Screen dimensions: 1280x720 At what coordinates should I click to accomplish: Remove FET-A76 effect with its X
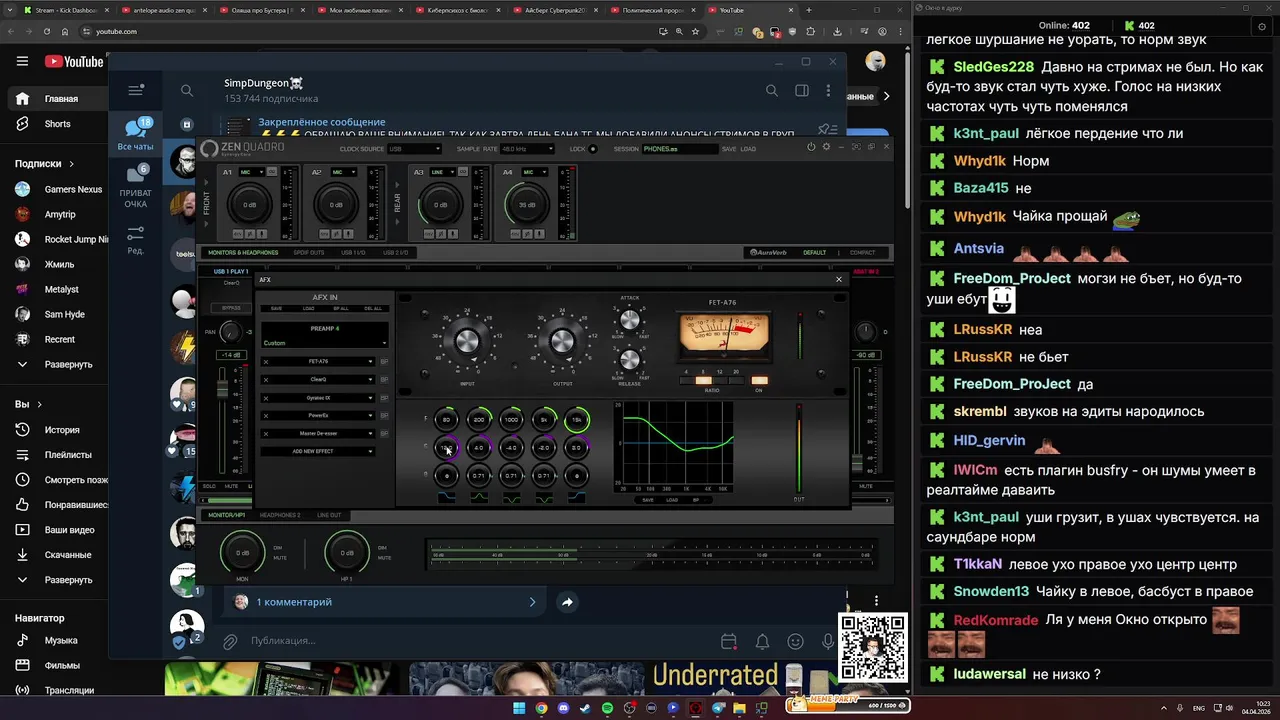coord(266,362)
